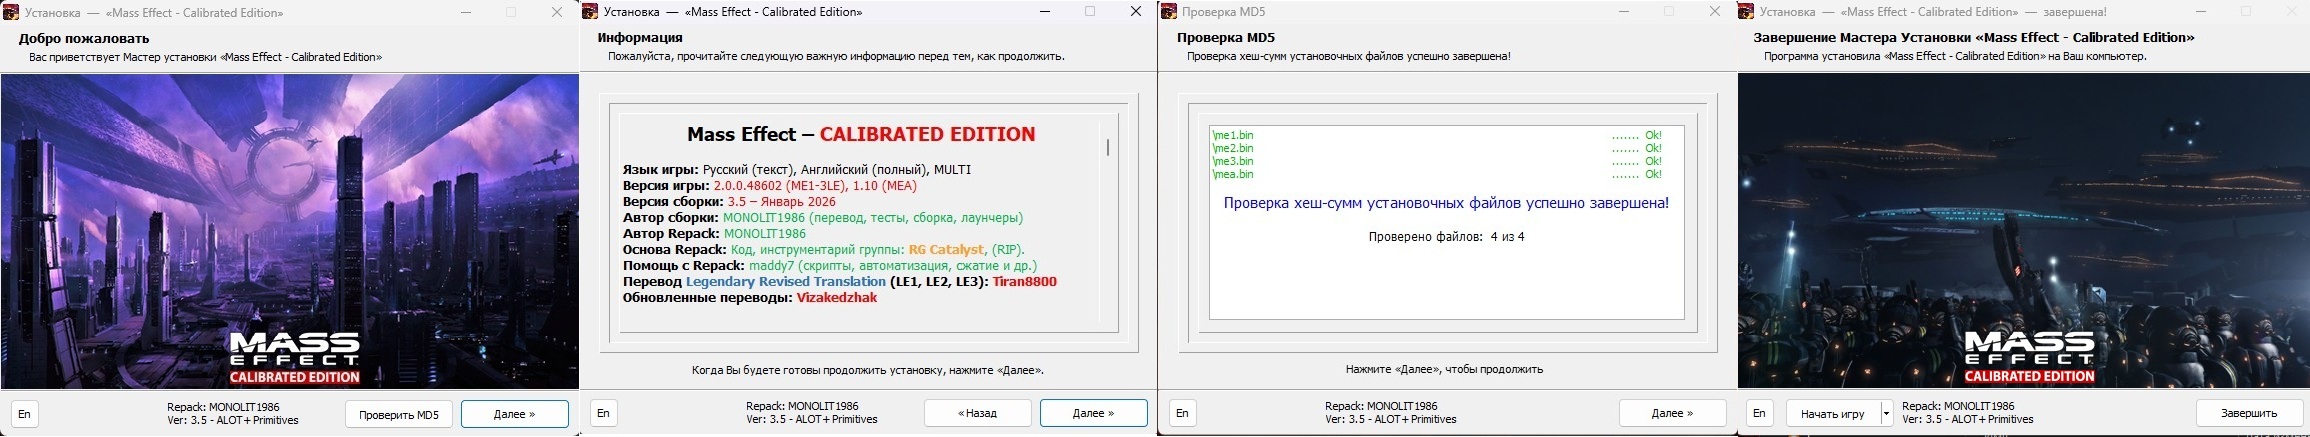The width and height of the screenshot is (2310, 437).
Task: Click the heading Mass Effect – CALIBRATED EDITION
Action: (861, 134)
